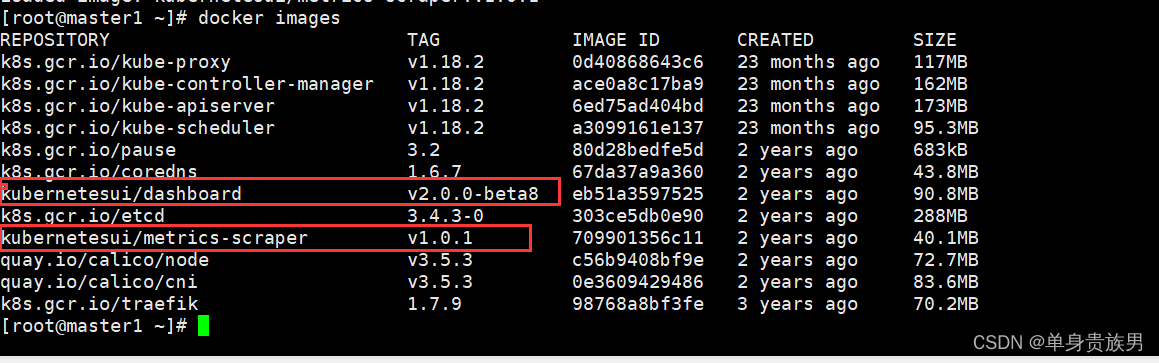Viewport: 1159px width, 363px height.
Task: Click the CREATED column header
Action: point(775,40)
